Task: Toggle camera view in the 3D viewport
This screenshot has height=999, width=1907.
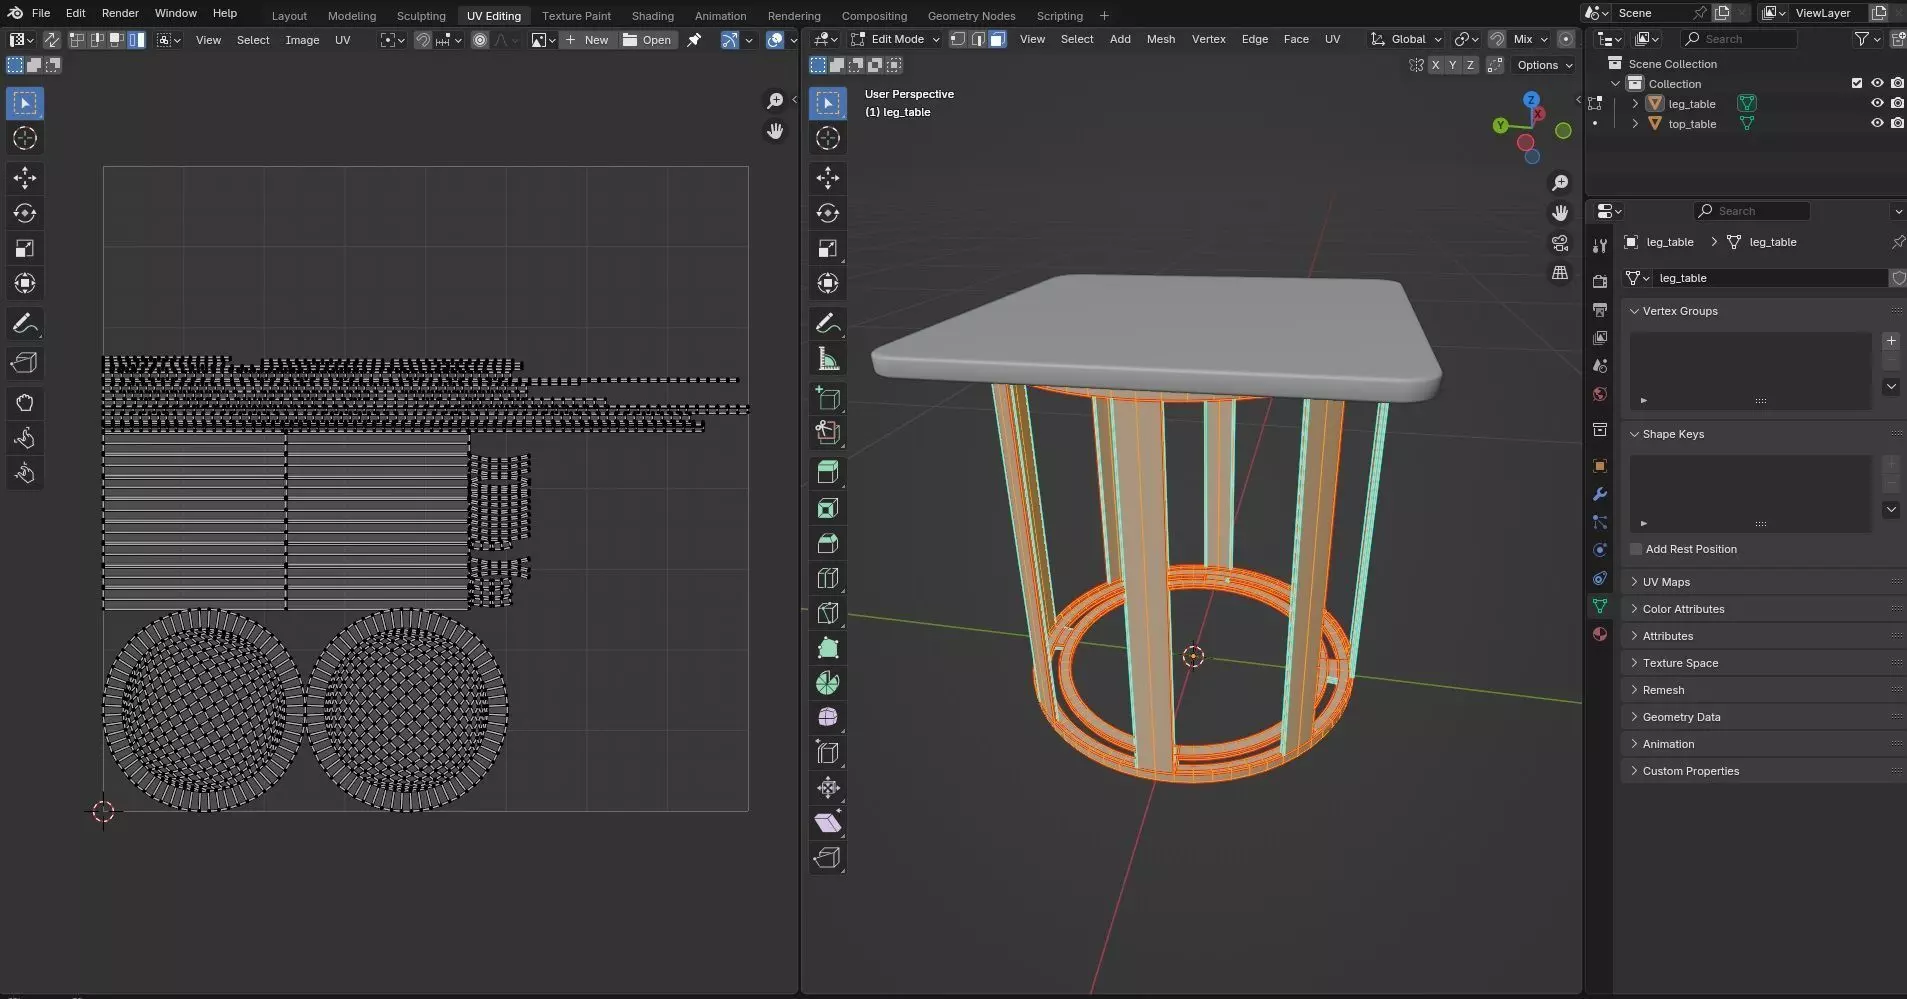Action: pyautogui.click(x=1560, y=243)
